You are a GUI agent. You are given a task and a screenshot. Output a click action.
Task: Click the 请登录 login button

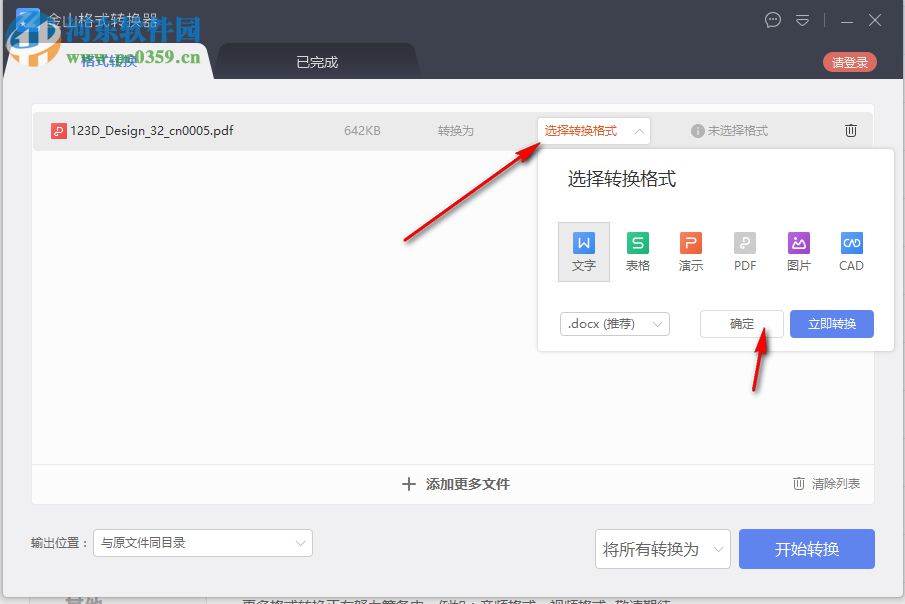pyautogui.click(x=850, y=62)
